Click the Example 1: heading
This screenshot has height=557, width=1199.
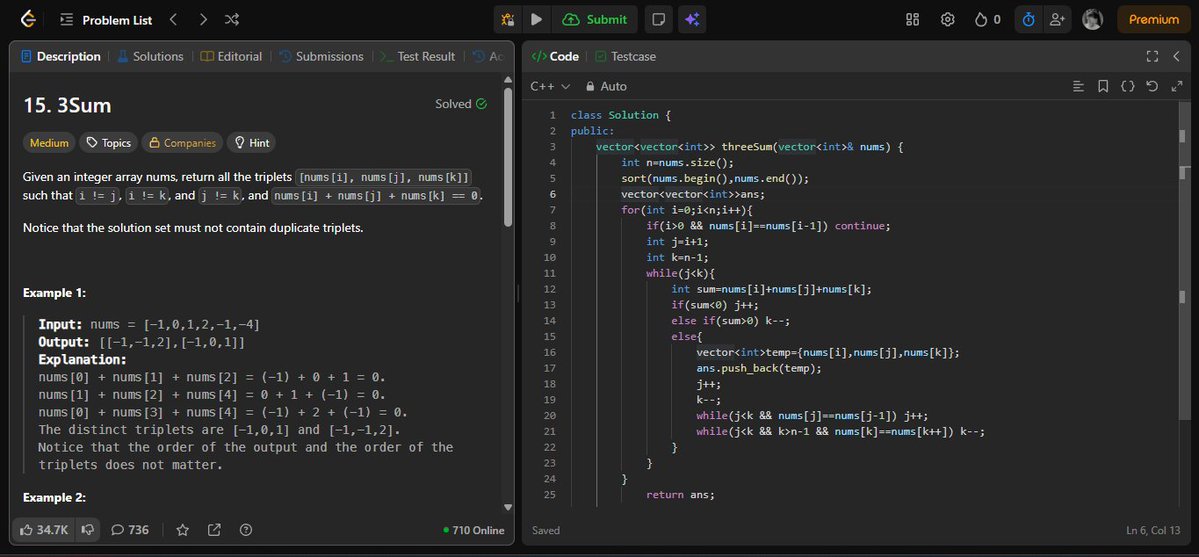(x=54, y=292)
